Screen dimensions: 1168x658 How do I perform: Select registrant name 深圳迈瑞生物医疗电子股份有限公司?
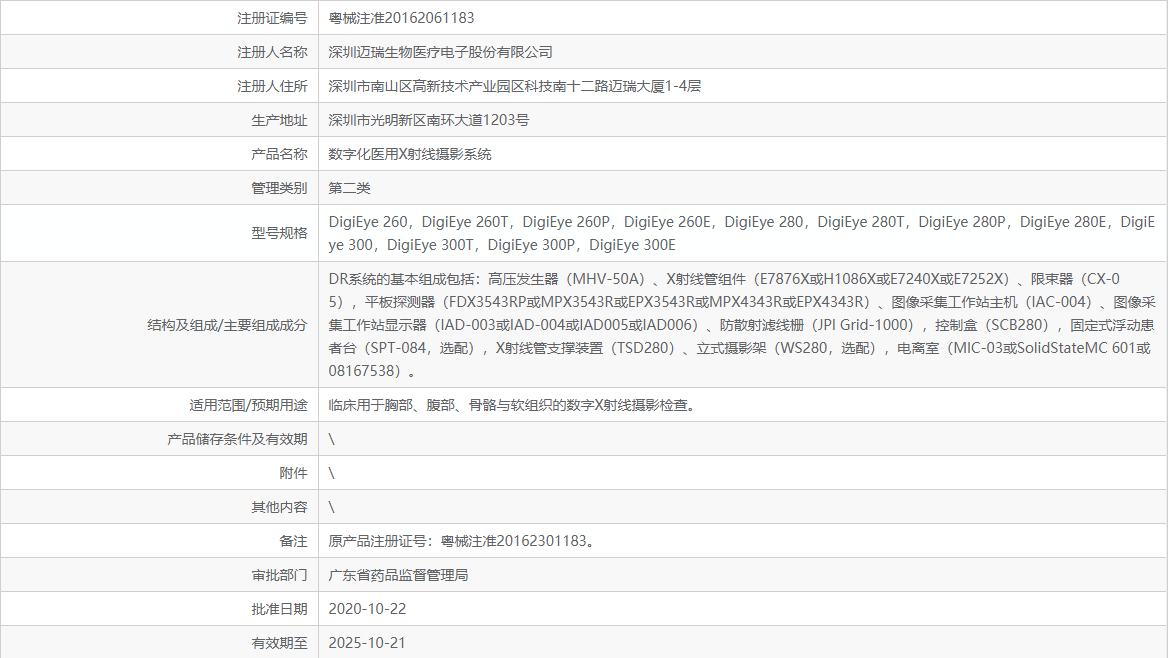(x=440, y=52)
